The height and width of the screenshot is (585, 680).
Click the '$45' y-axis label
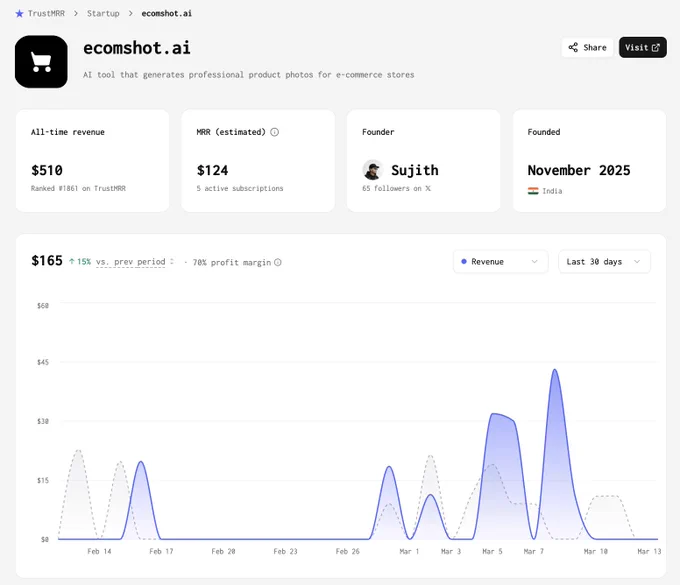(43, 362)
